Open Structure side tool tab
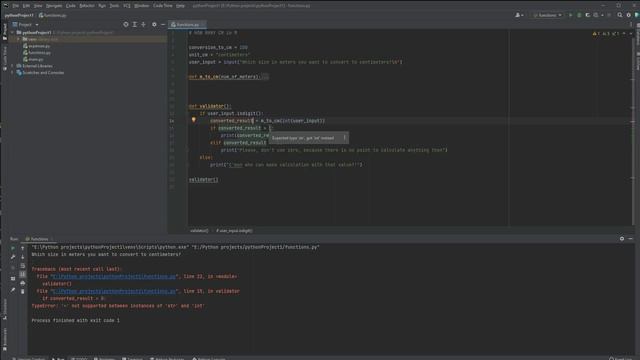The image size is (640, 360). (4, 309)
